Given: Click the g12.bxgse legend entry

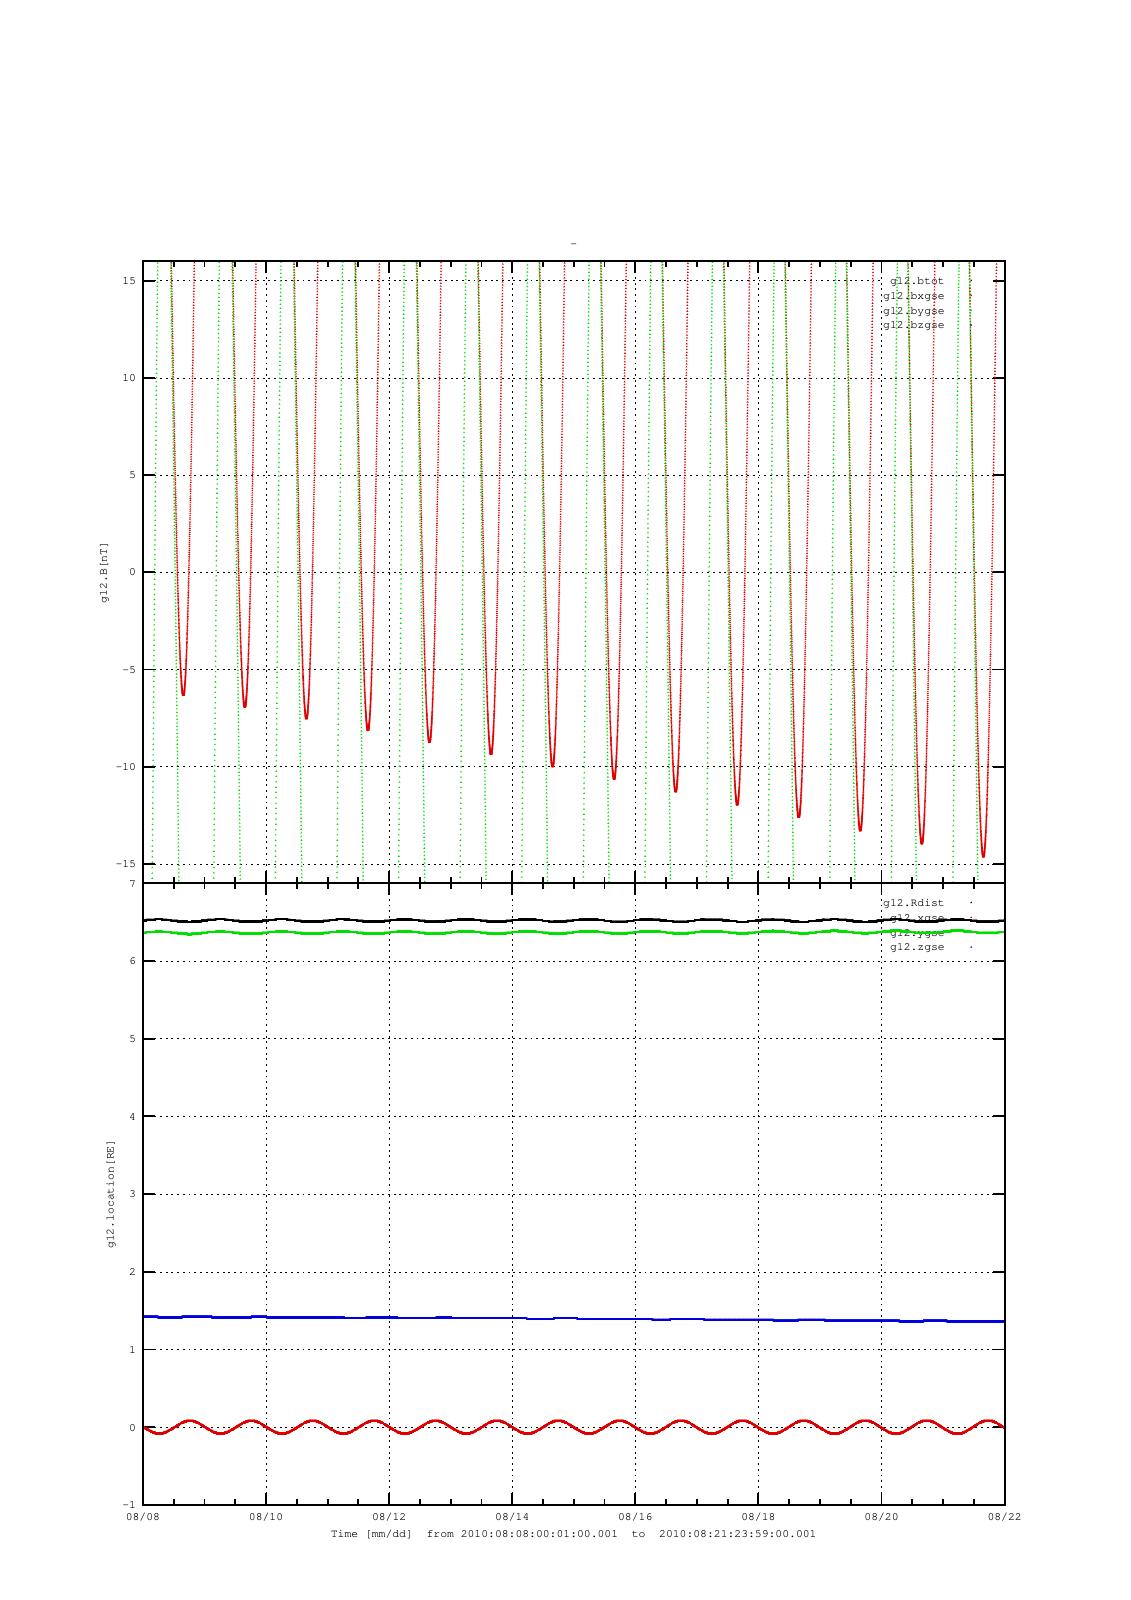Looking at the screenshot, I should pos(913,296).
